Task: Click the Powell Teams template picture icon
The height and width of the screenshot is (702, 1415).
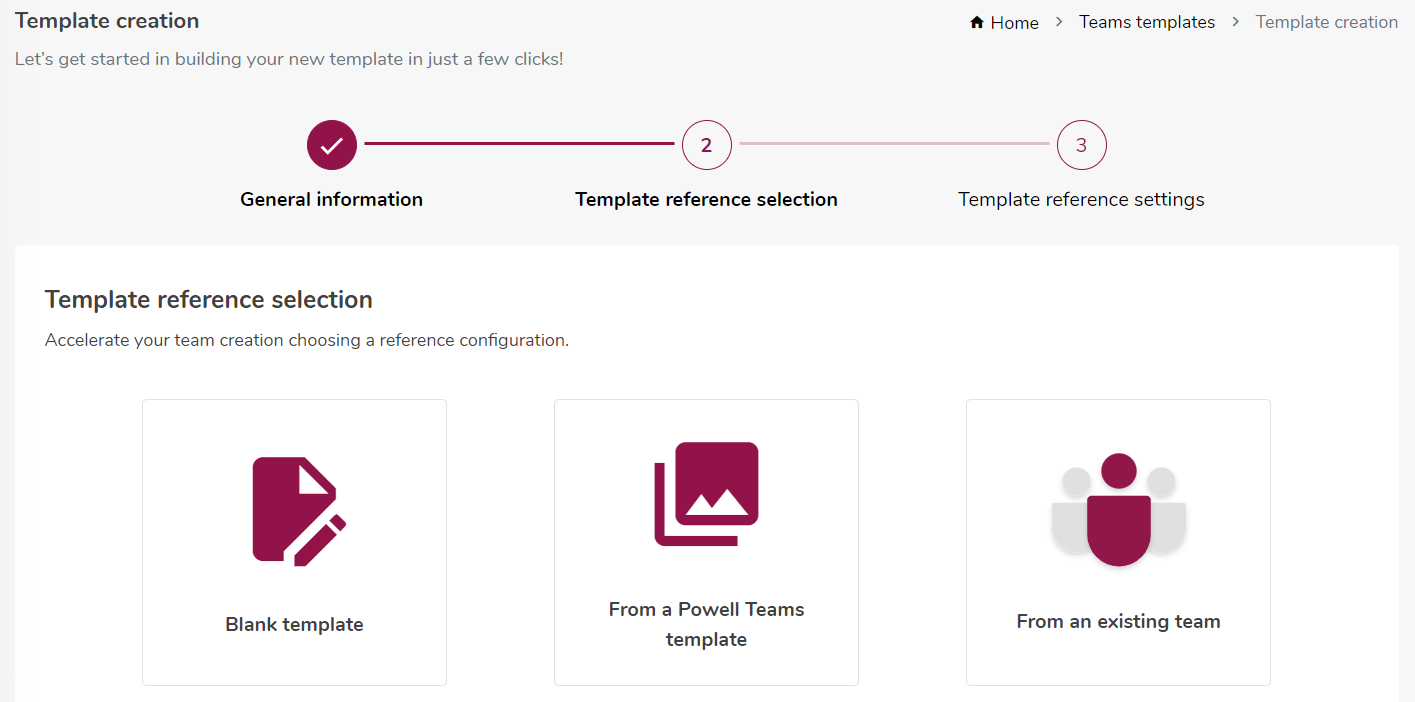Action: (706, 493)
